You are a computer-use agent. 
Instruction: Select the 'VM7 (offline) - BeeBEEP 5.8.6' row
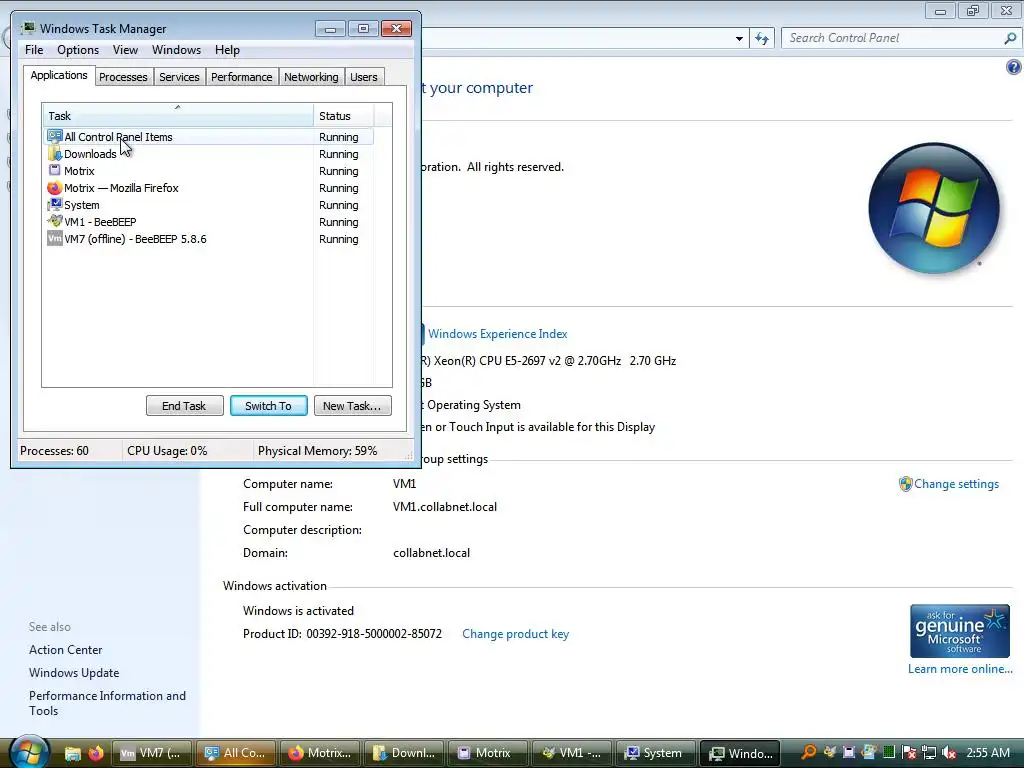click(x=209, y=238)
